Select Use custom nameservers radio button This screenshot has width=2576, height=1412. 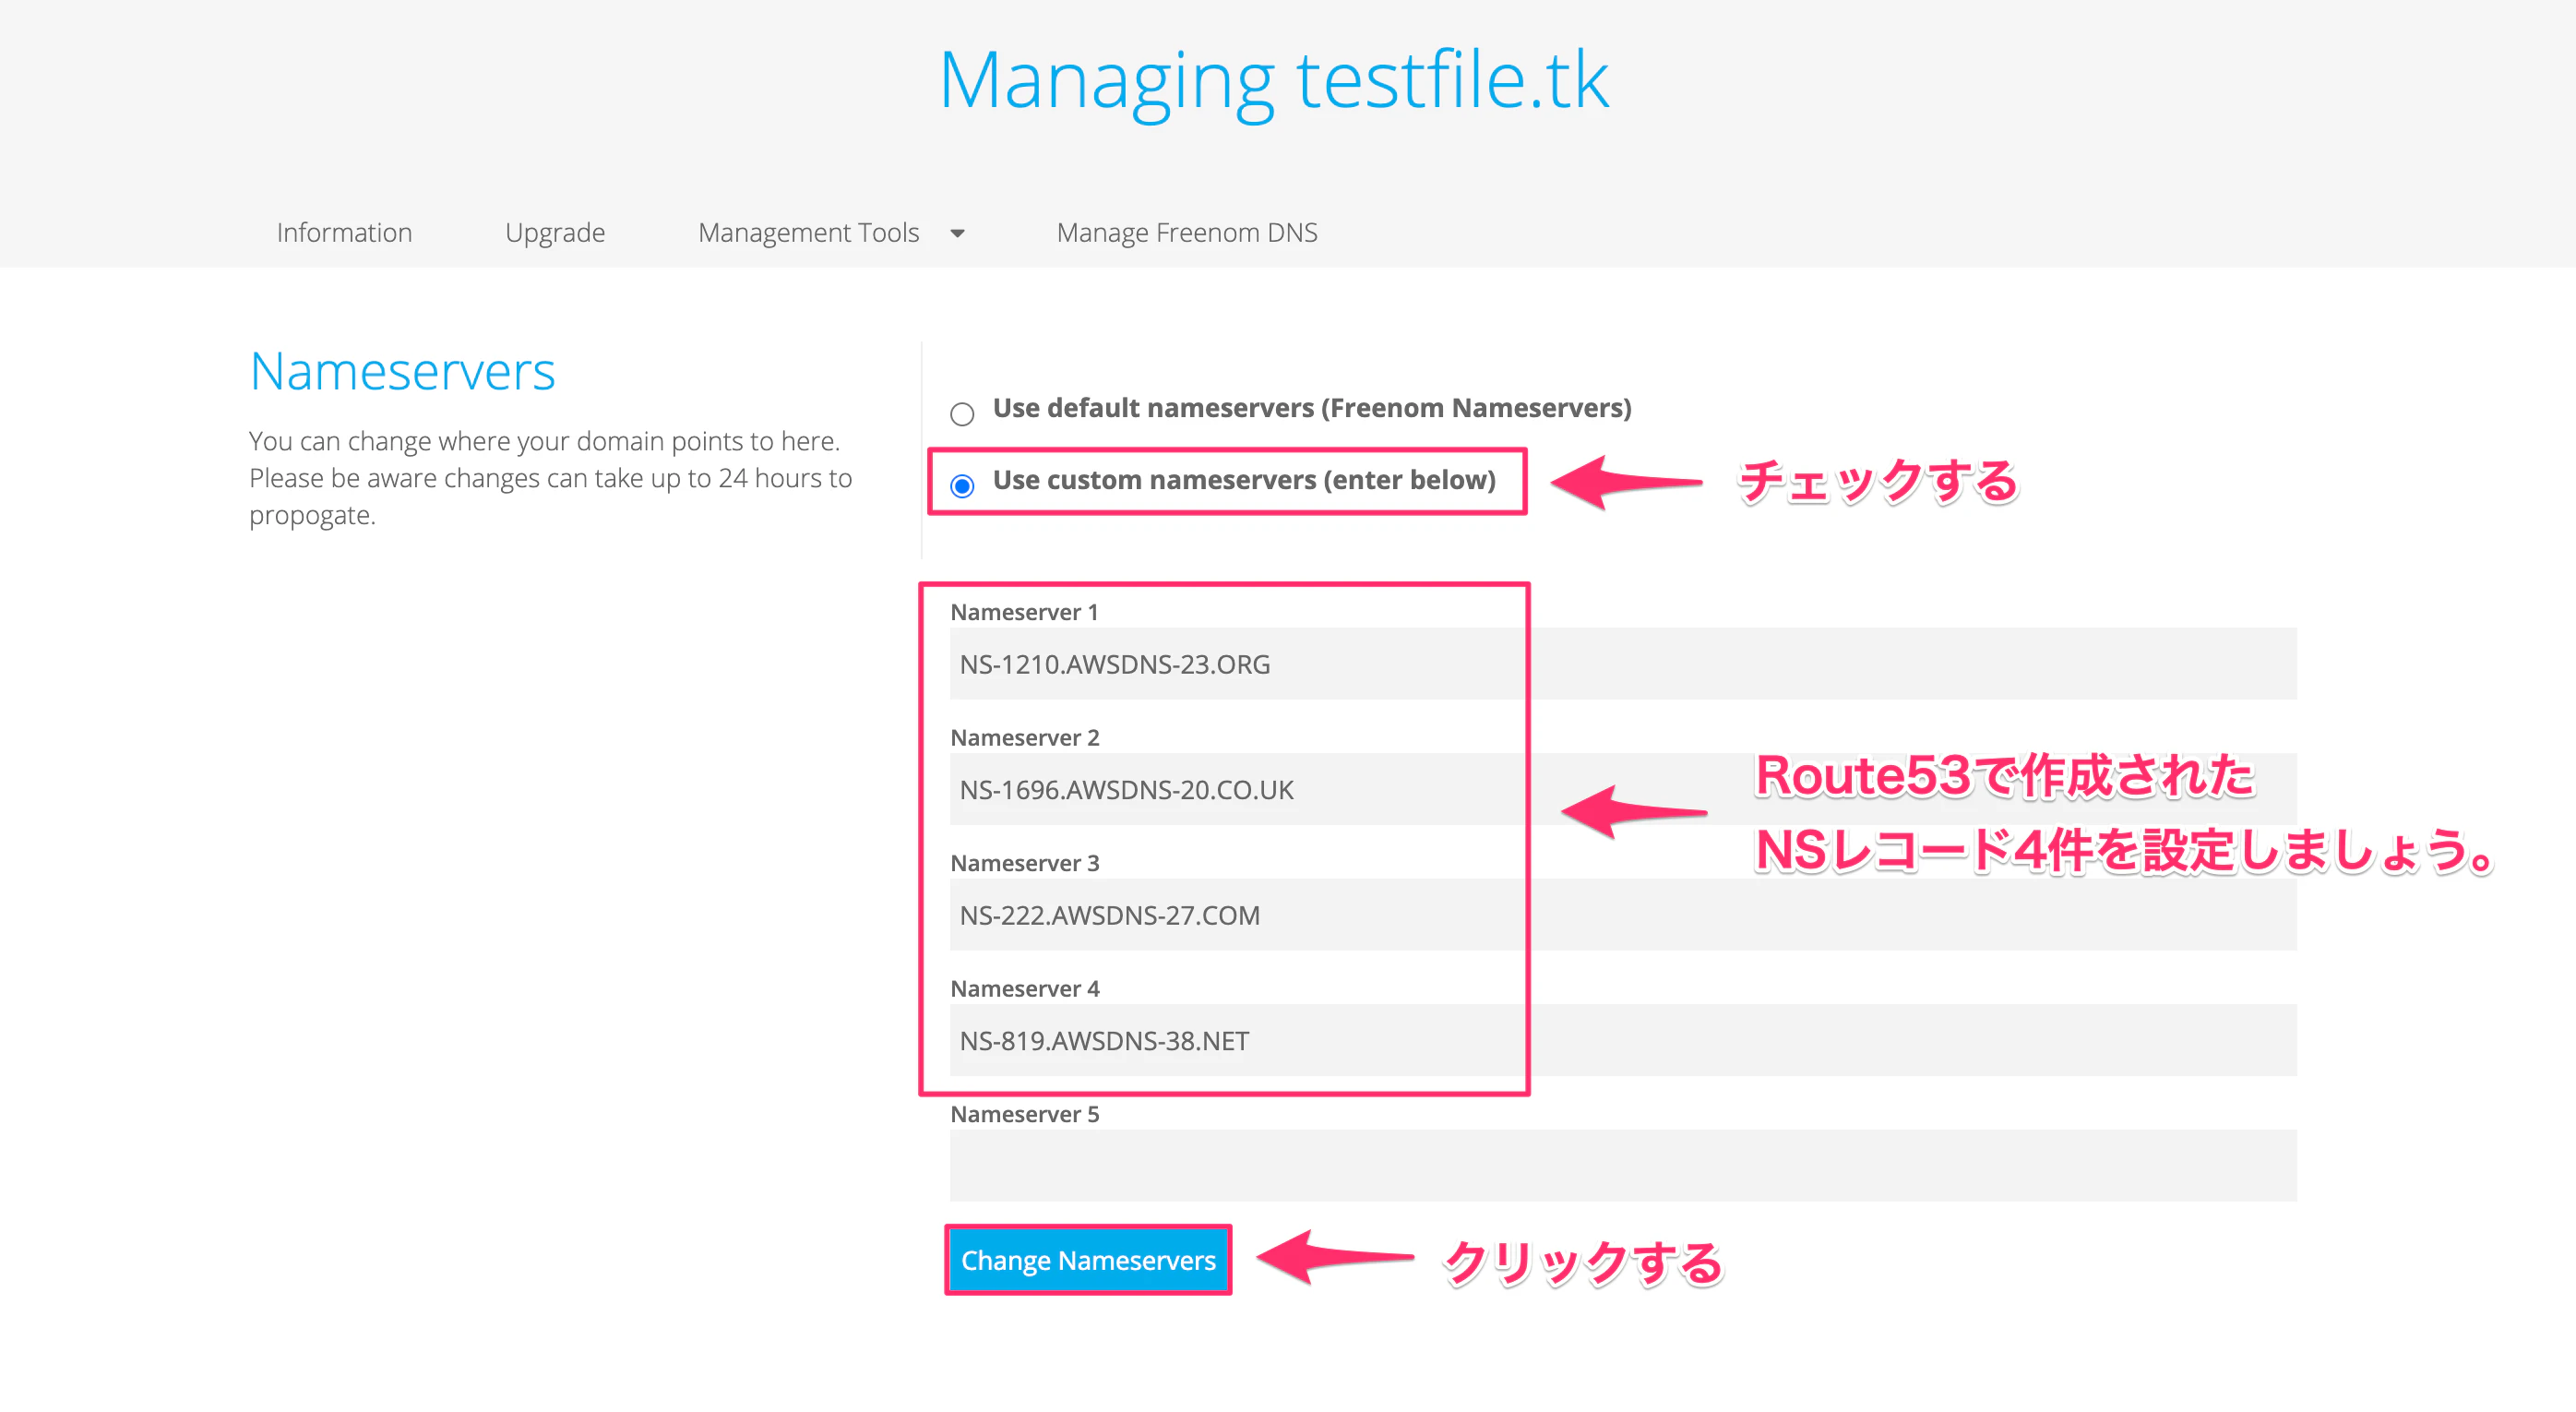coord(962,486)
